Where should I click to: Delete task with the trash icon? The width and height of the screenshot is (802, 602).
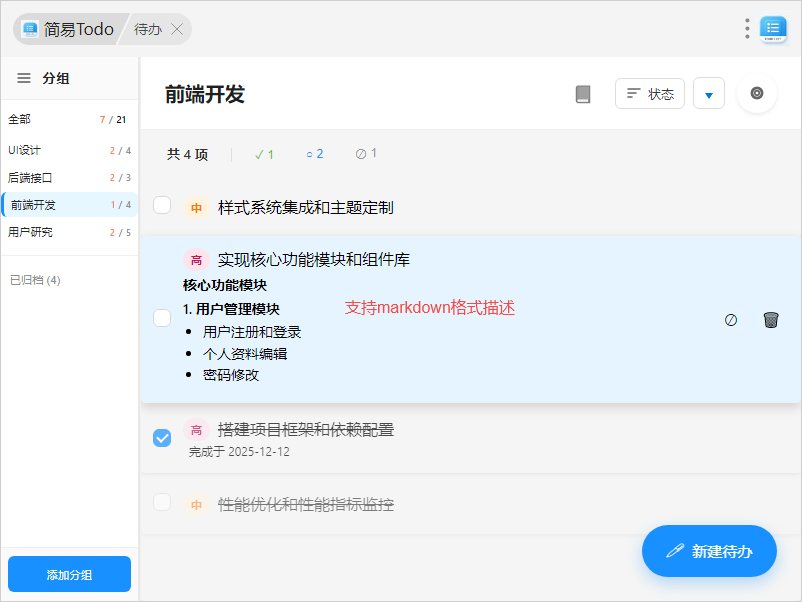pos(770,320)
